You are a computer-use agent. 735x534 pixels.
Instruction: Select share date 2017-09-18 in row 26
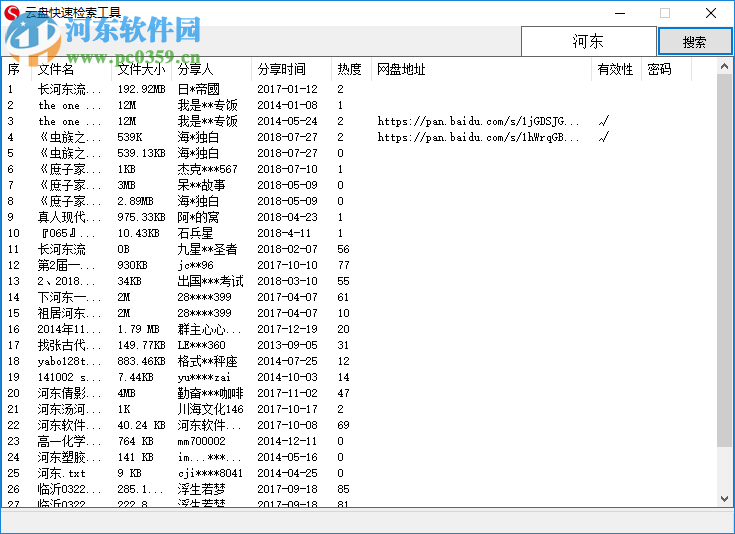click(287, 489)
